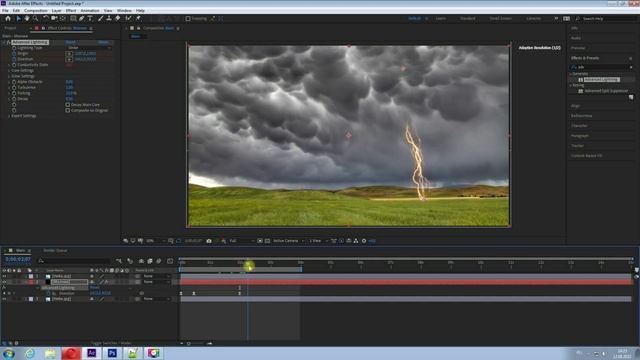Open the File menu
Viewport: 640px width, 360px height.
point(5,11)
